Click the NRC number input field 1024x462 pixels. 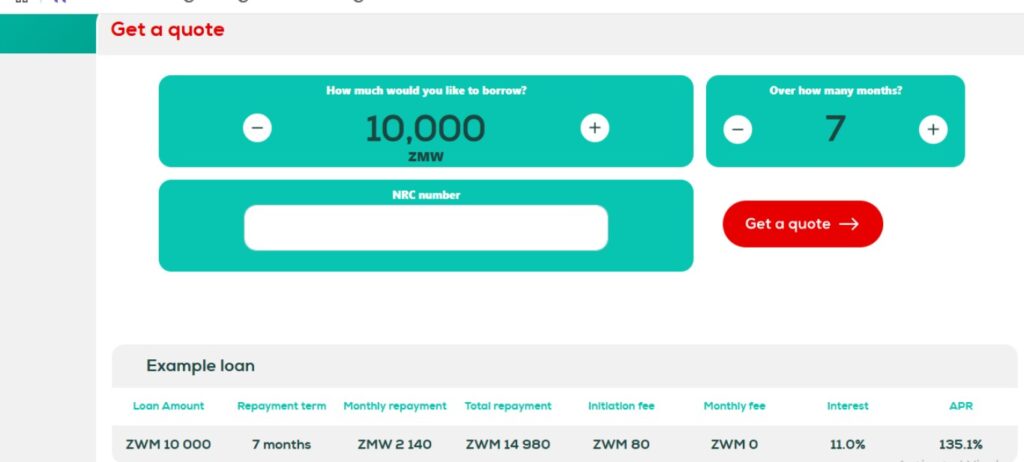pos(426,227)
